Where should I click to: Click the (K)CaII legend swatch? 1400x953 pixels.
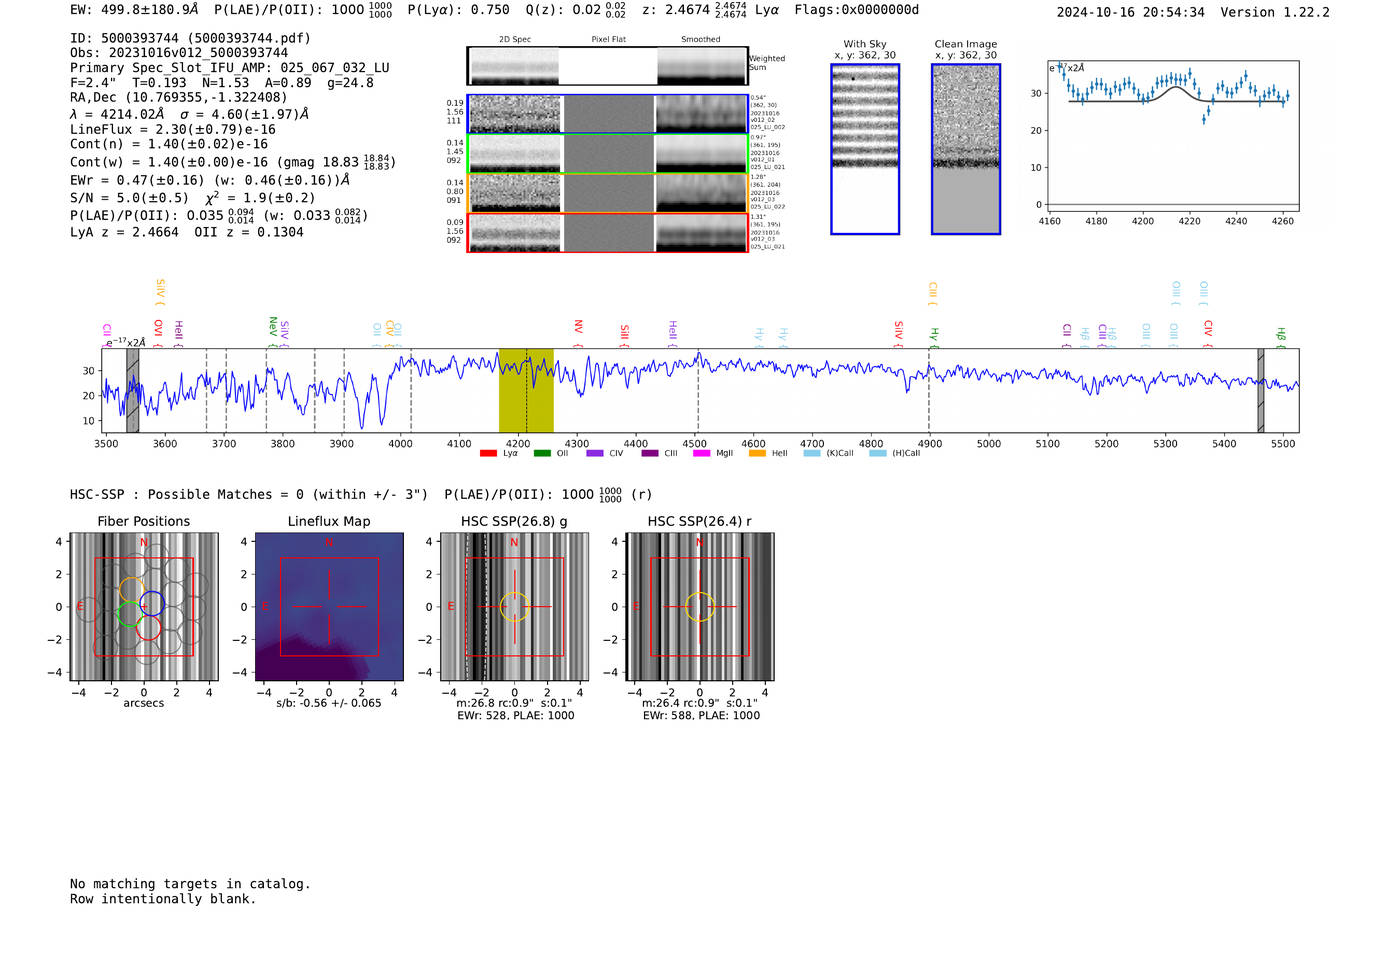[x=812, y=453]
